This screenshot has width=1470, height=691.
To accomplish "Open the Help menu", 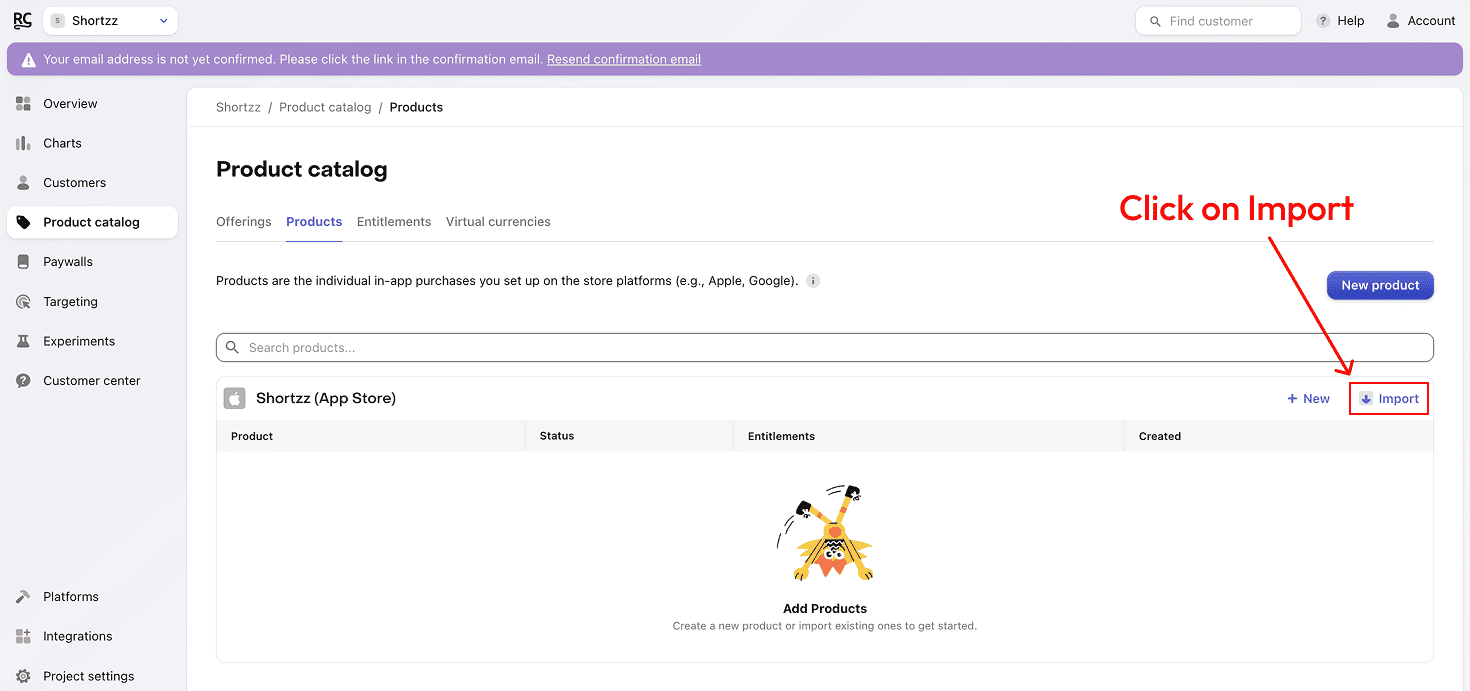I will [1340, 21].
